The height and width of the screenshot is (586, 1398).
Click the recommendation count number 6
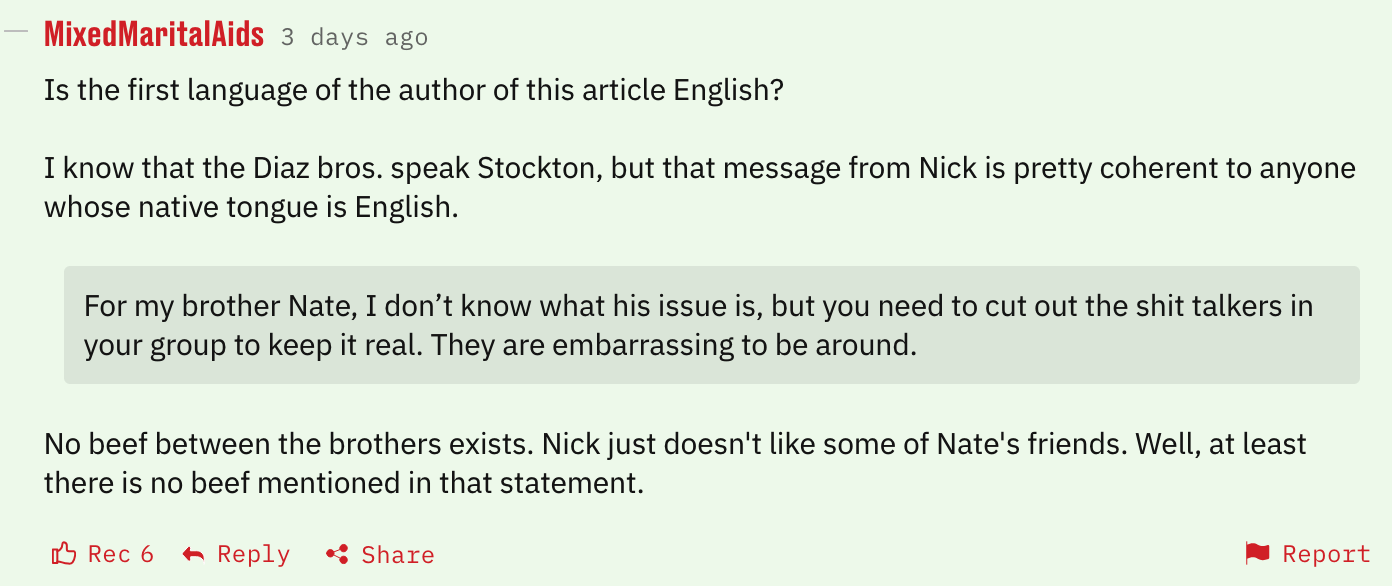146,554
